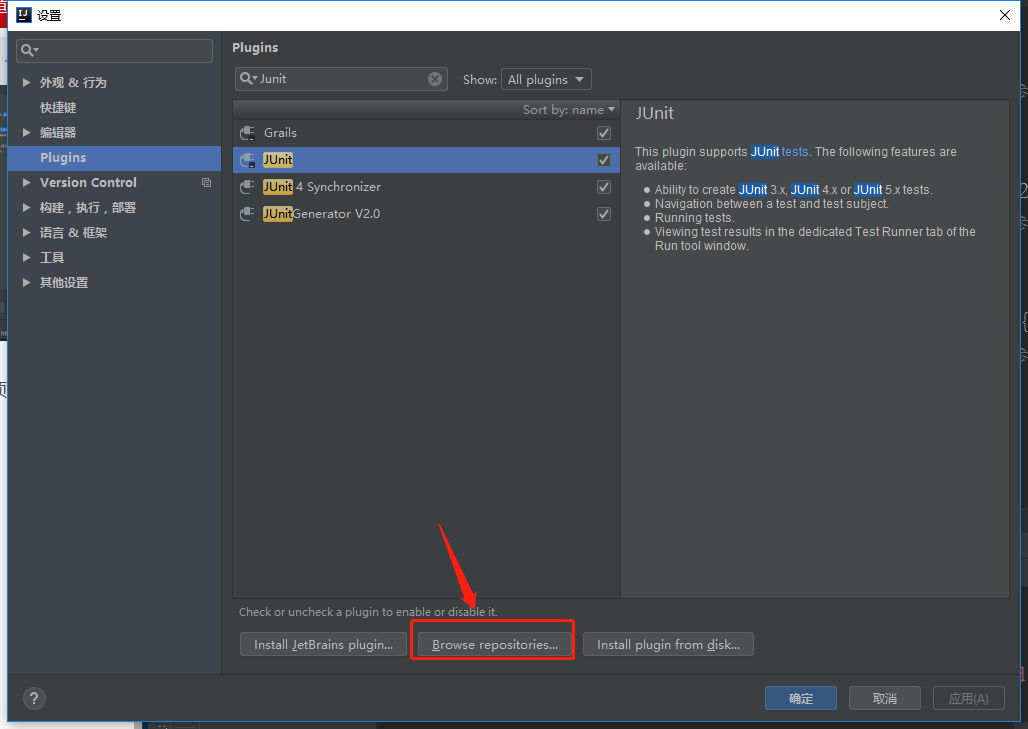This screenshot has height=729, width=1028.
Task: Click Install plugin from disk button
Action: (668, 644)
